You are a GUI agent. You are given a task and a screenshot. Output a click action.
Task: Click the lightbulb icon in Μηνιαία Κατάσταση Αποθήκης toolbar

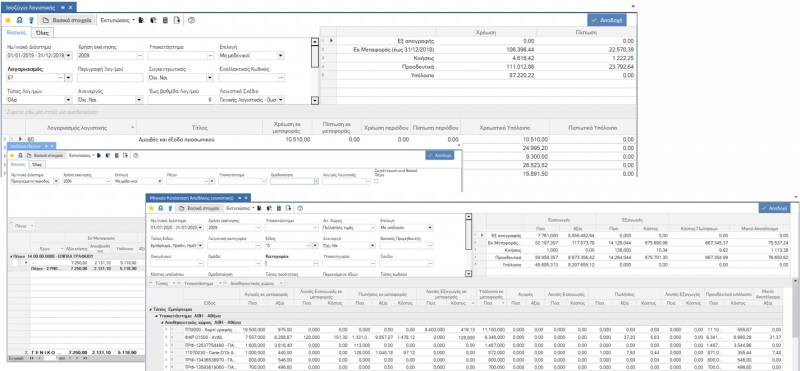170,208
